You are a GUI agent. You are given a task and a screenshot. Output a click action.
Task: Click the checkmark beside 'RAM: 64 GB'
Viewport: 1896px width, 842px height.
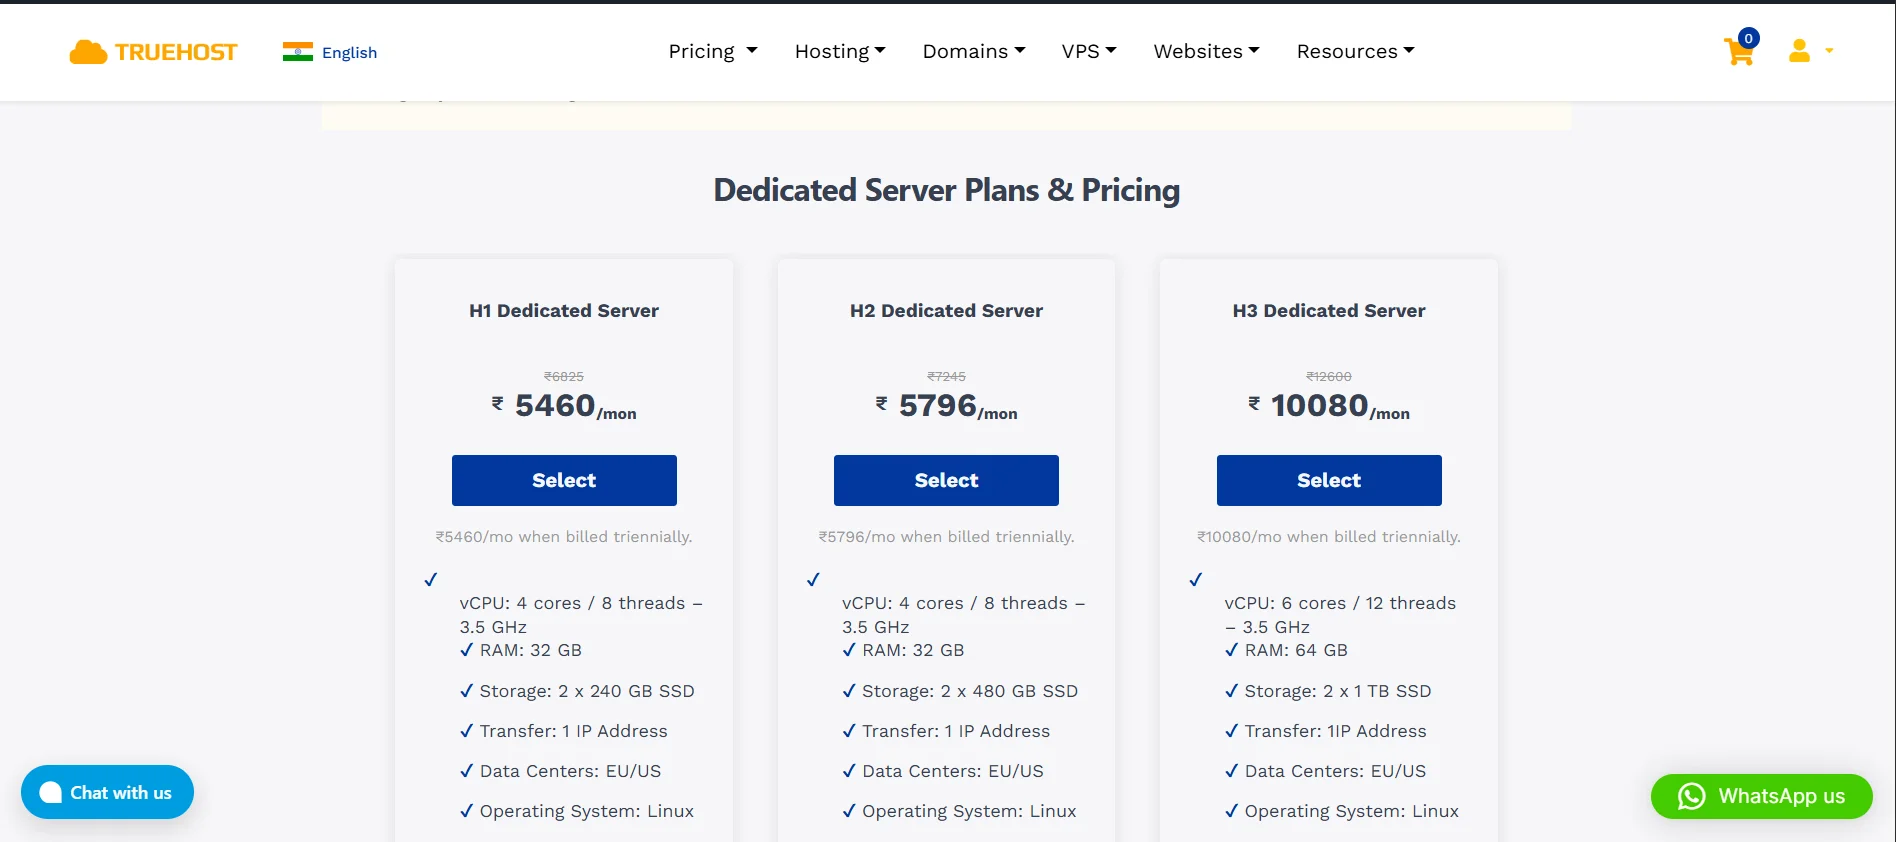click(1231, 650)
